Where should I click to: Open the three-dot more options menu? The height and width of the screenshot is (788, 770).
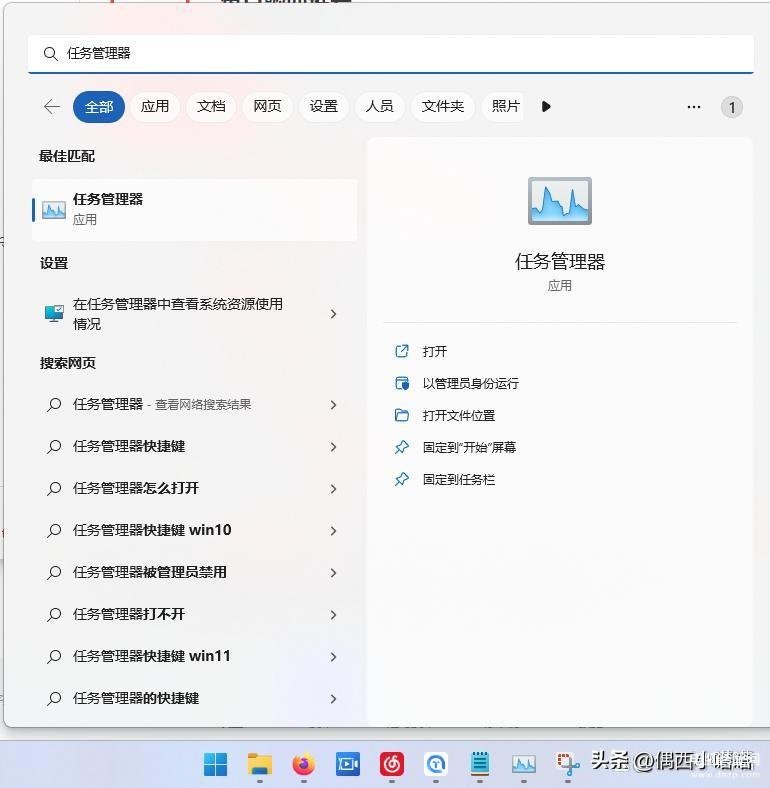tap(694, 107)
